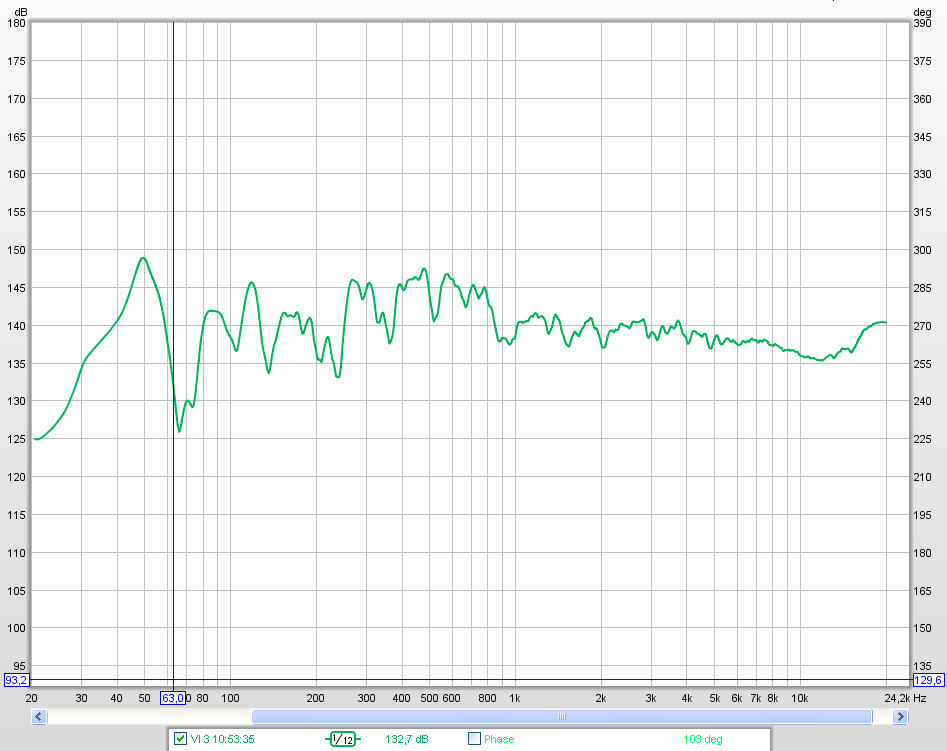Image resolution: width=947 pixels, height=751 pixels.
Task: Click the 1/12 smoothing indicator icon
Action: pyautogui.click(x=342, y=739)
